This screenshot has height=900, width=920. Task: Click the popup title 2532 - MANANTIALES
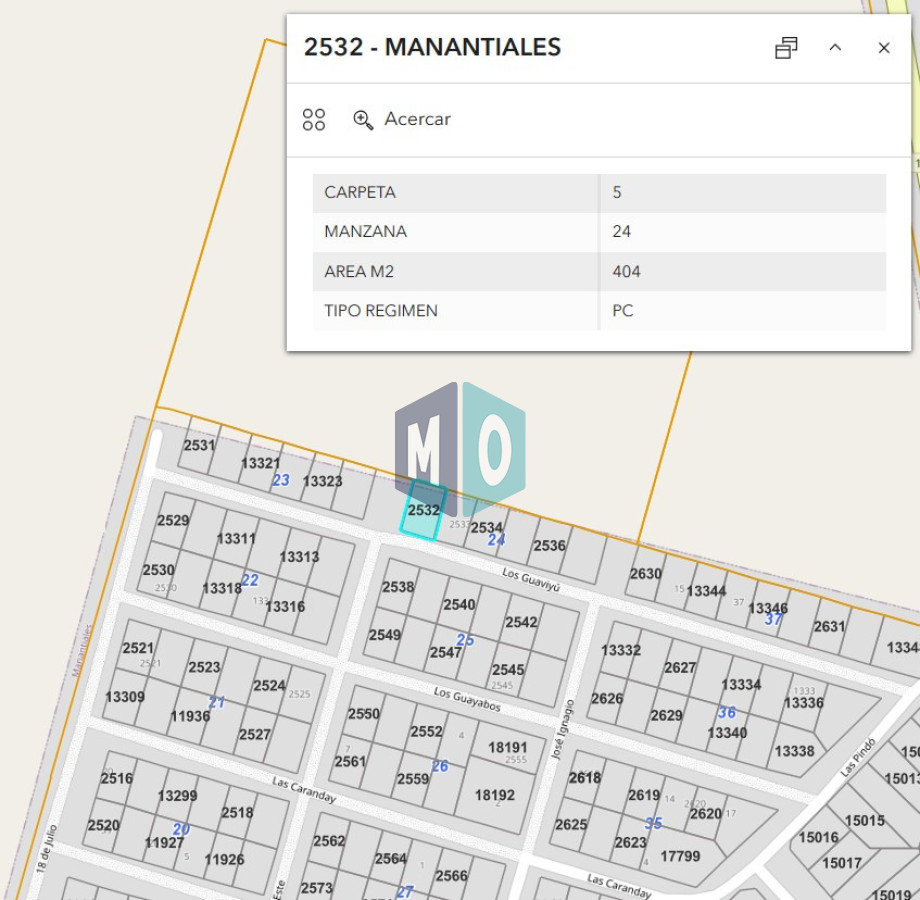tap(432, 48)
